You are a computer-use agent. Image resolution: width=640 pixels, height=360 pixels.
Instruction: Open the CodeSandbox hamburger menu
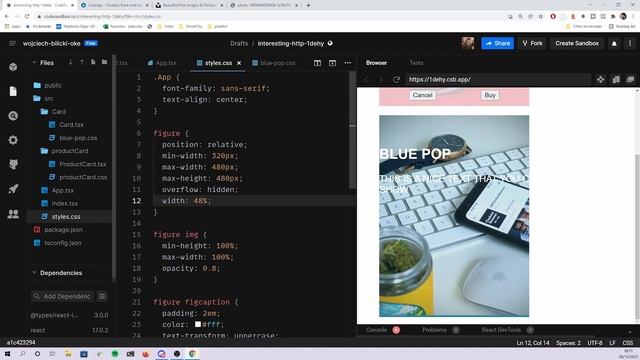13,43
